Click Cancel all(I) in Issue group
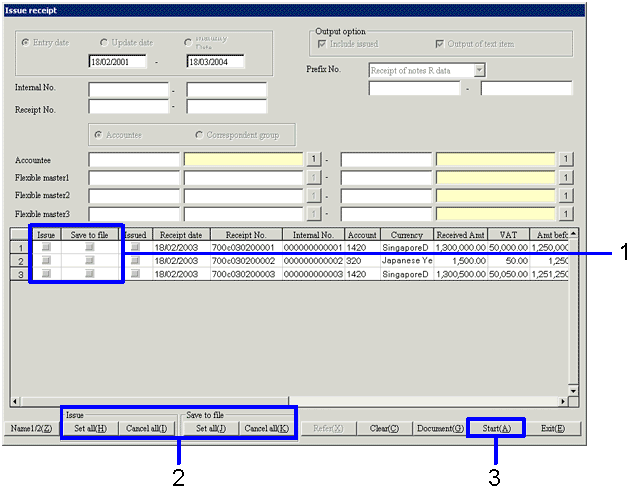 coord(147,428)
